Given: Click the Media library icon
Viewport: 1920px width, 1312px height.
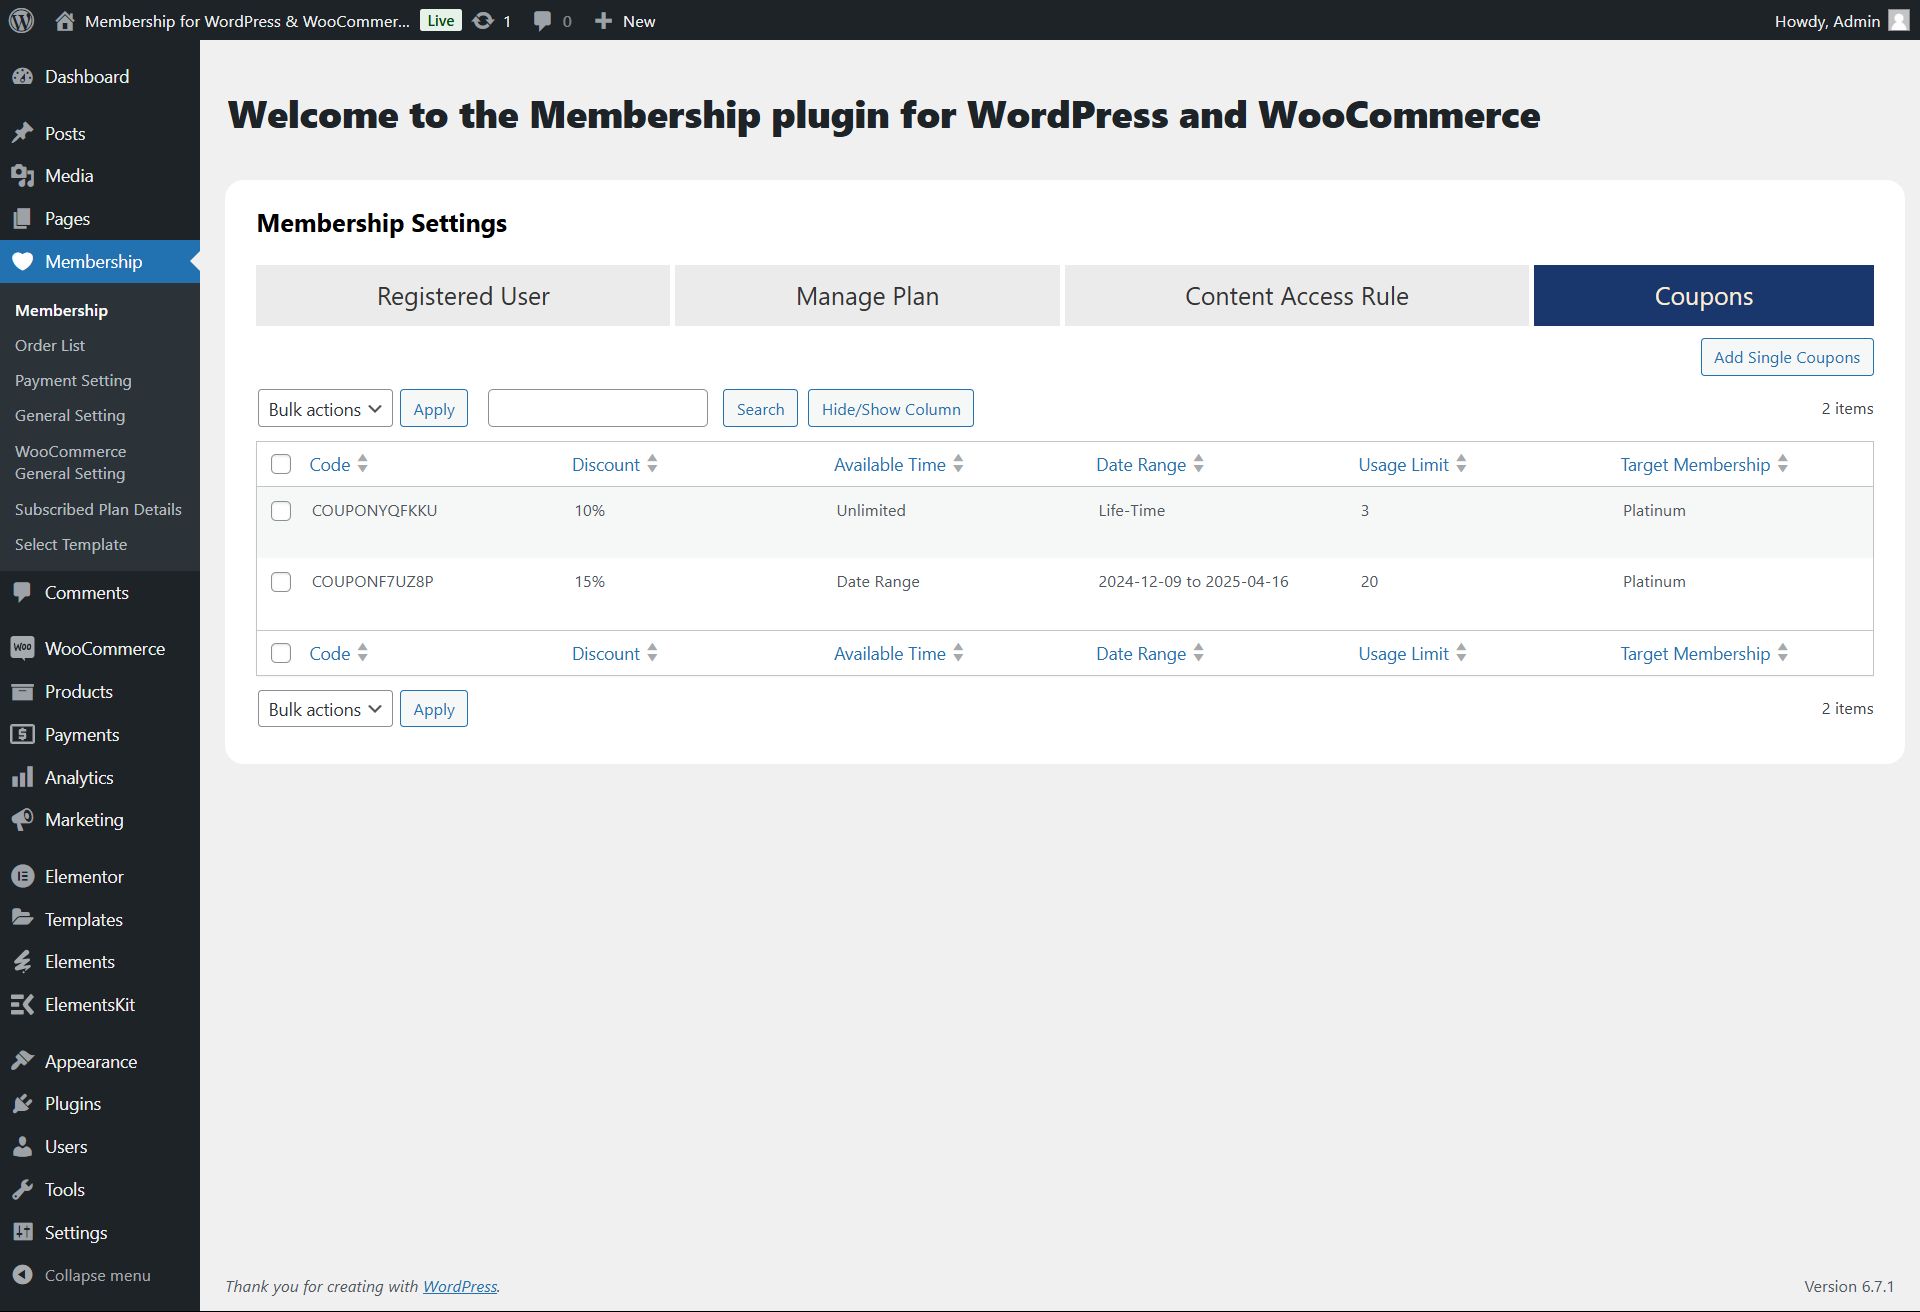Looking at the screenshot, I should point(22,176).
